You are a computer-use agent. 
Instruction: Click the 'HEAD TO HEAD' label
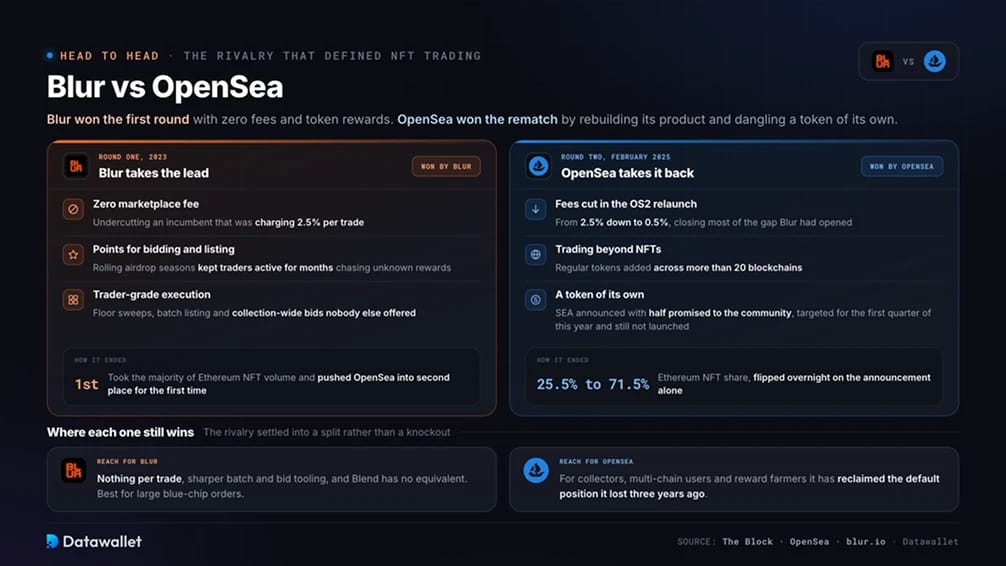pos(109,56)
